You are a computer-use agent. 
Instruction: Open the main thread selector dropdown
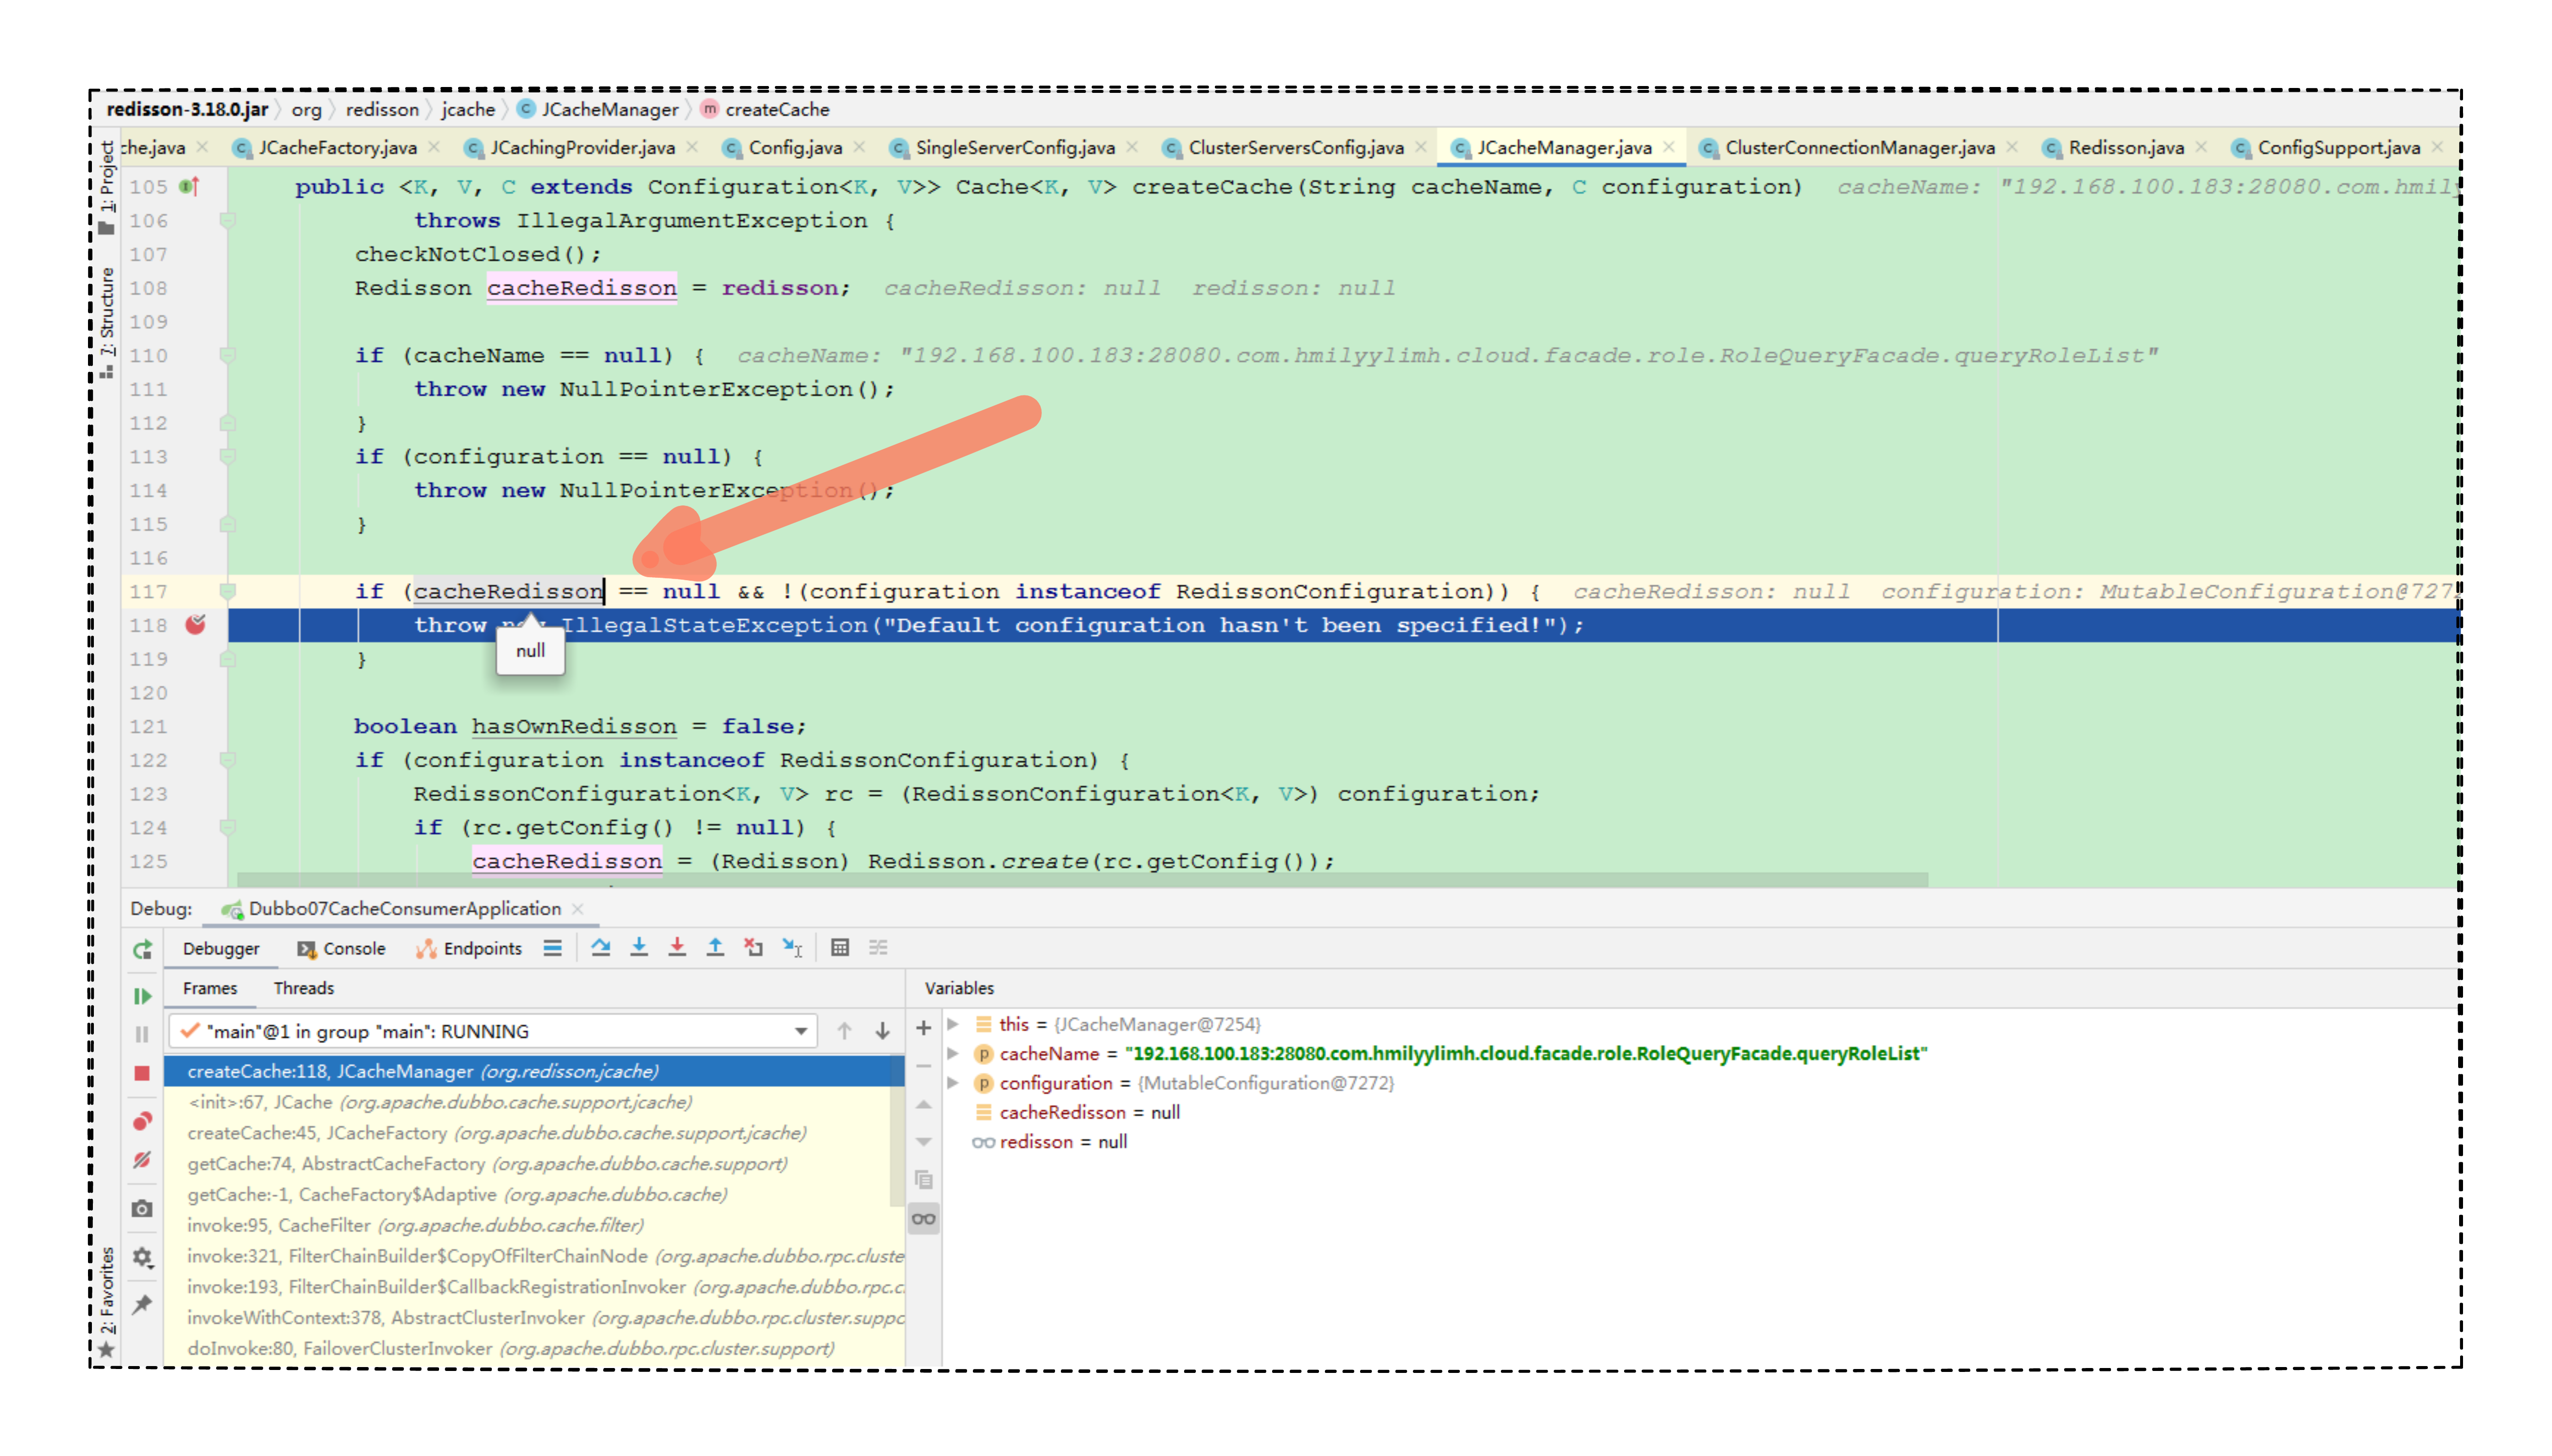tap(800, 1031)
